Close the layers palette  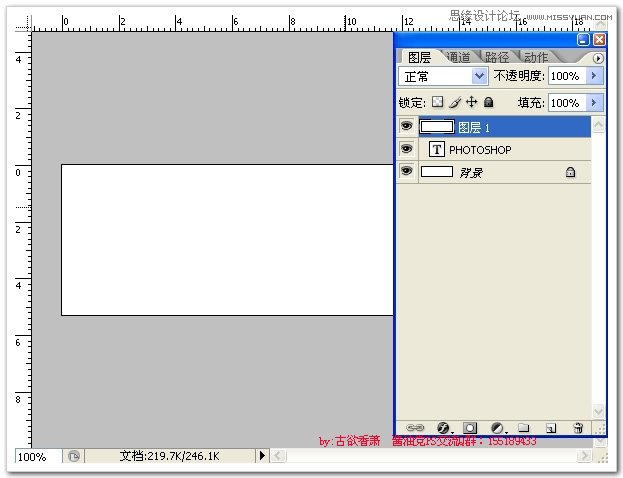[x=599, y=39]
